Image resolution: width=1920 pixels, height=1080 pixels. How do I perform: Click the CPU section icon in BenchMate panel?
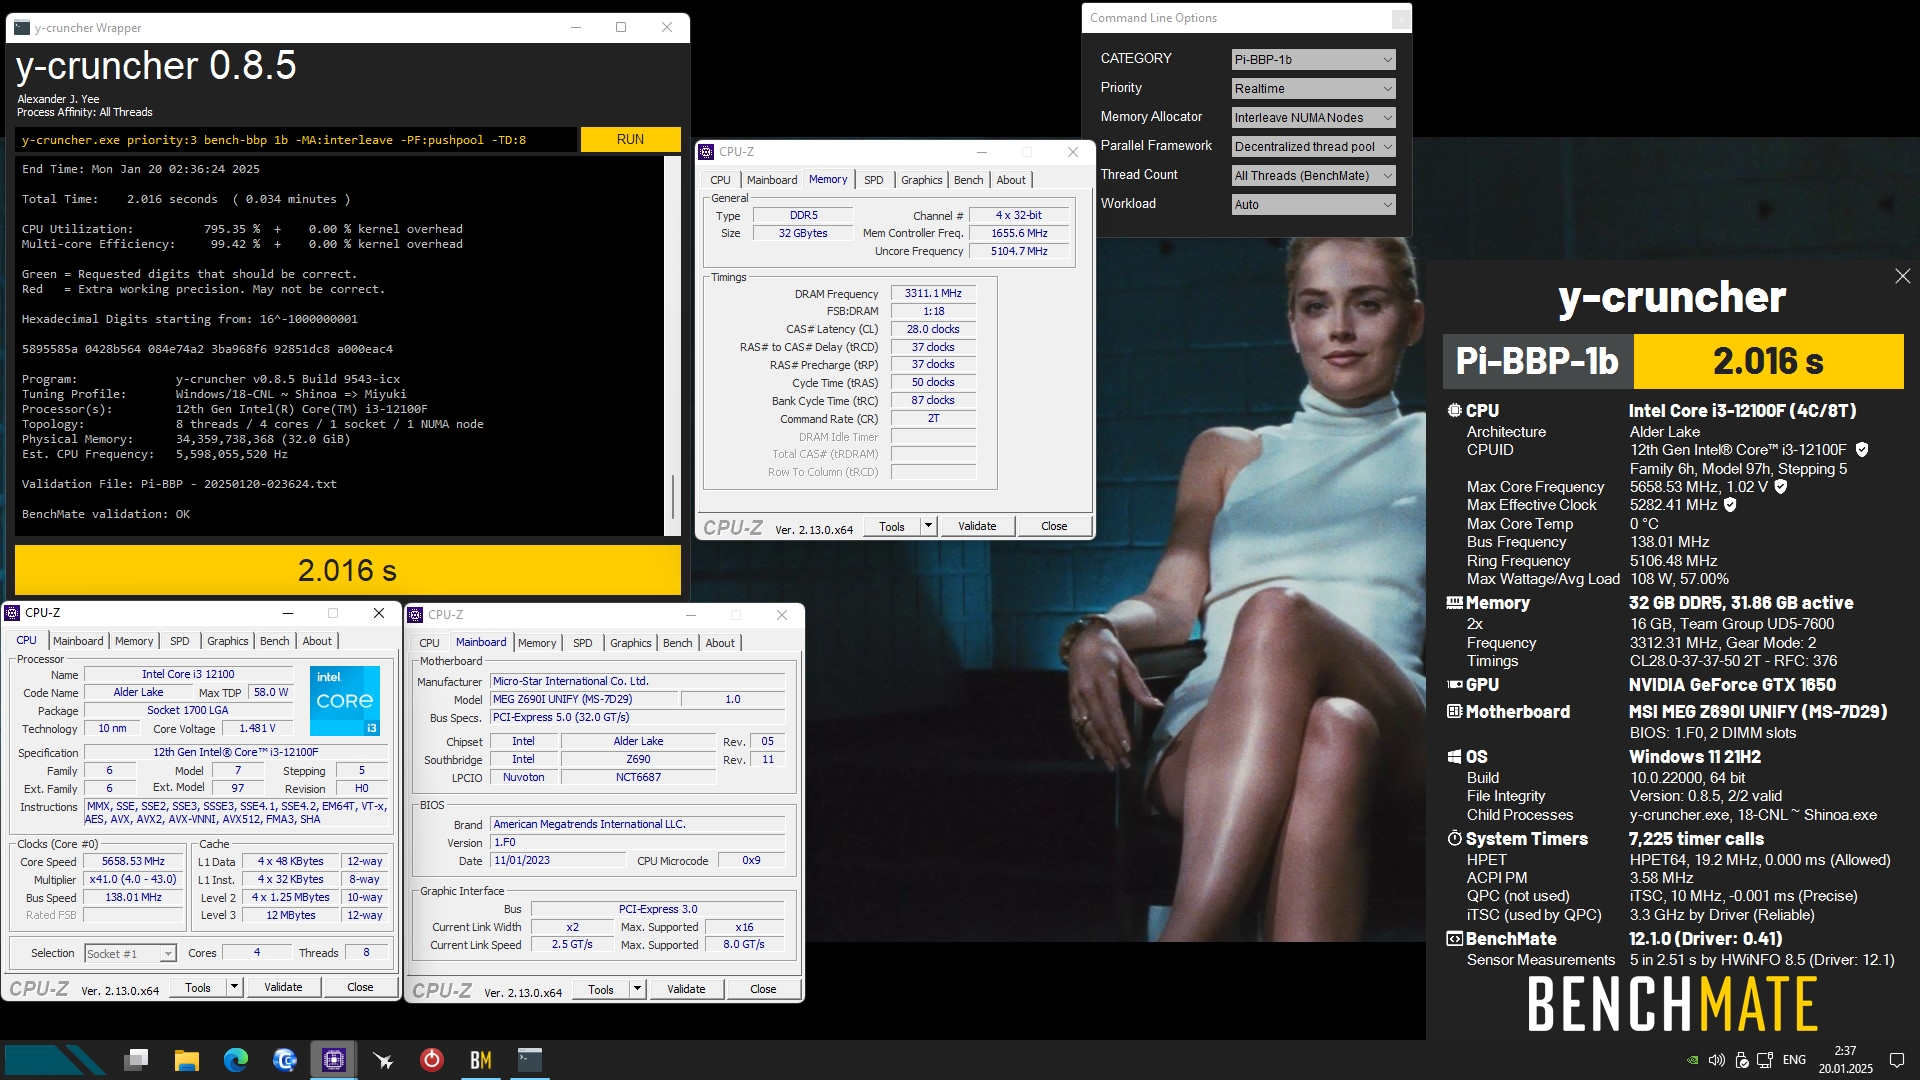click(x=1455, y=410)
